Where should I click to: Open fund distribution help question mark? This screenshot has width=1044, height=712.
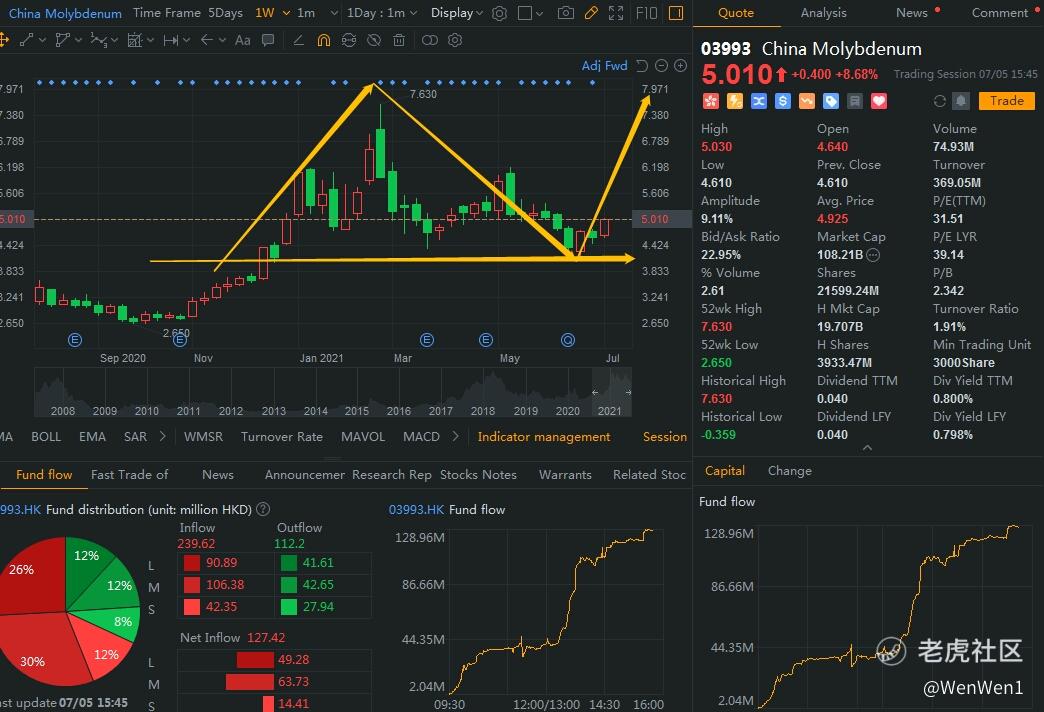(x=264, y=509)
